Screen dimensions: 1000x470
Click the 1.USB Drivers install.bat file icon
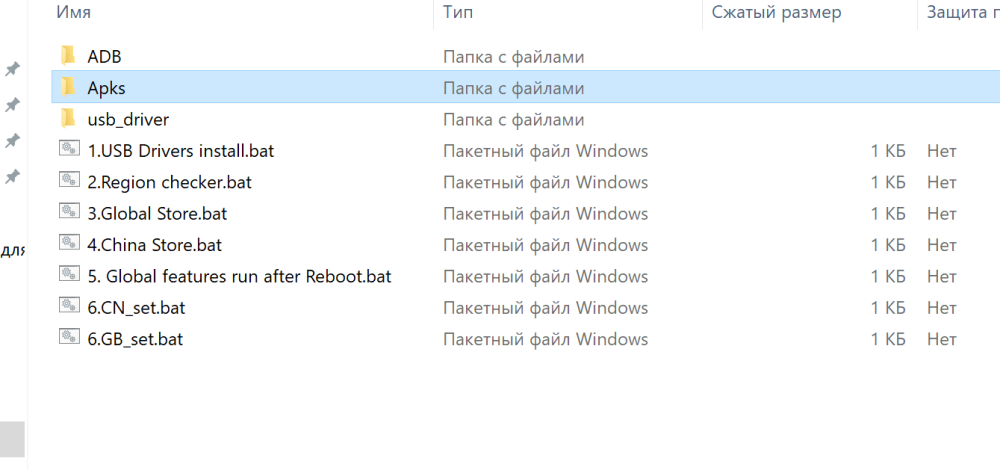point(69,150)
